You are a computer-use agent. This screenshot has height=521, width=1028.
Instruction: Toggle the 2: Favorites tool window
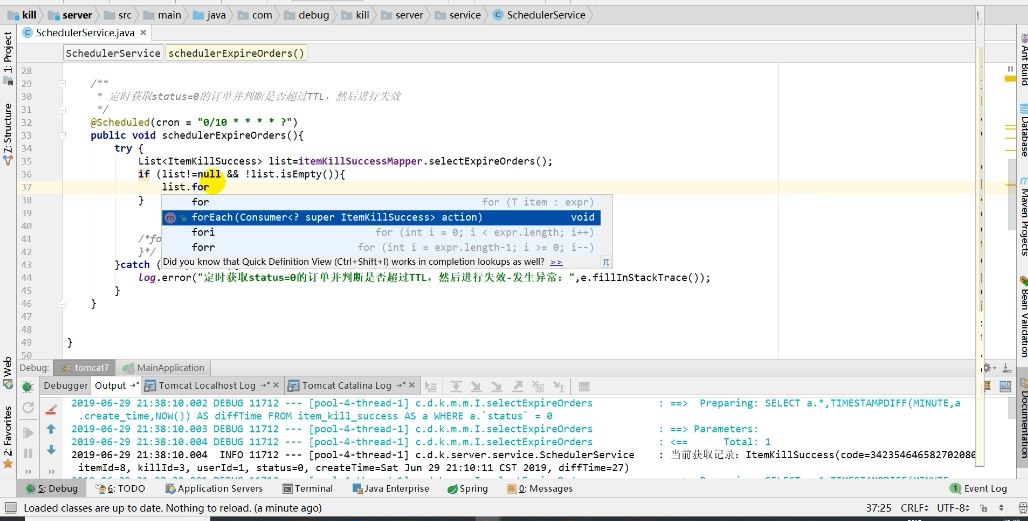(x=7, y=437)
